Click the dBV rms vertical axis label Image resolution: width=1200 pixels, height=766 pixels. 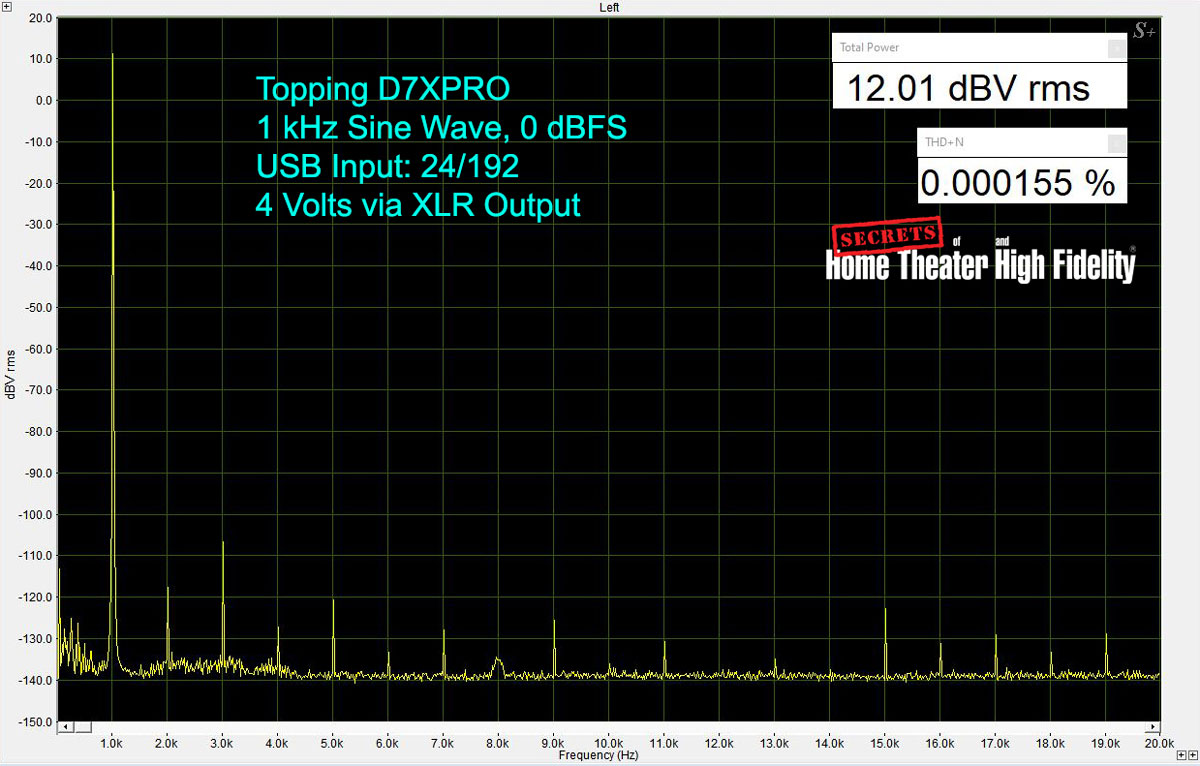click(10, 373)
